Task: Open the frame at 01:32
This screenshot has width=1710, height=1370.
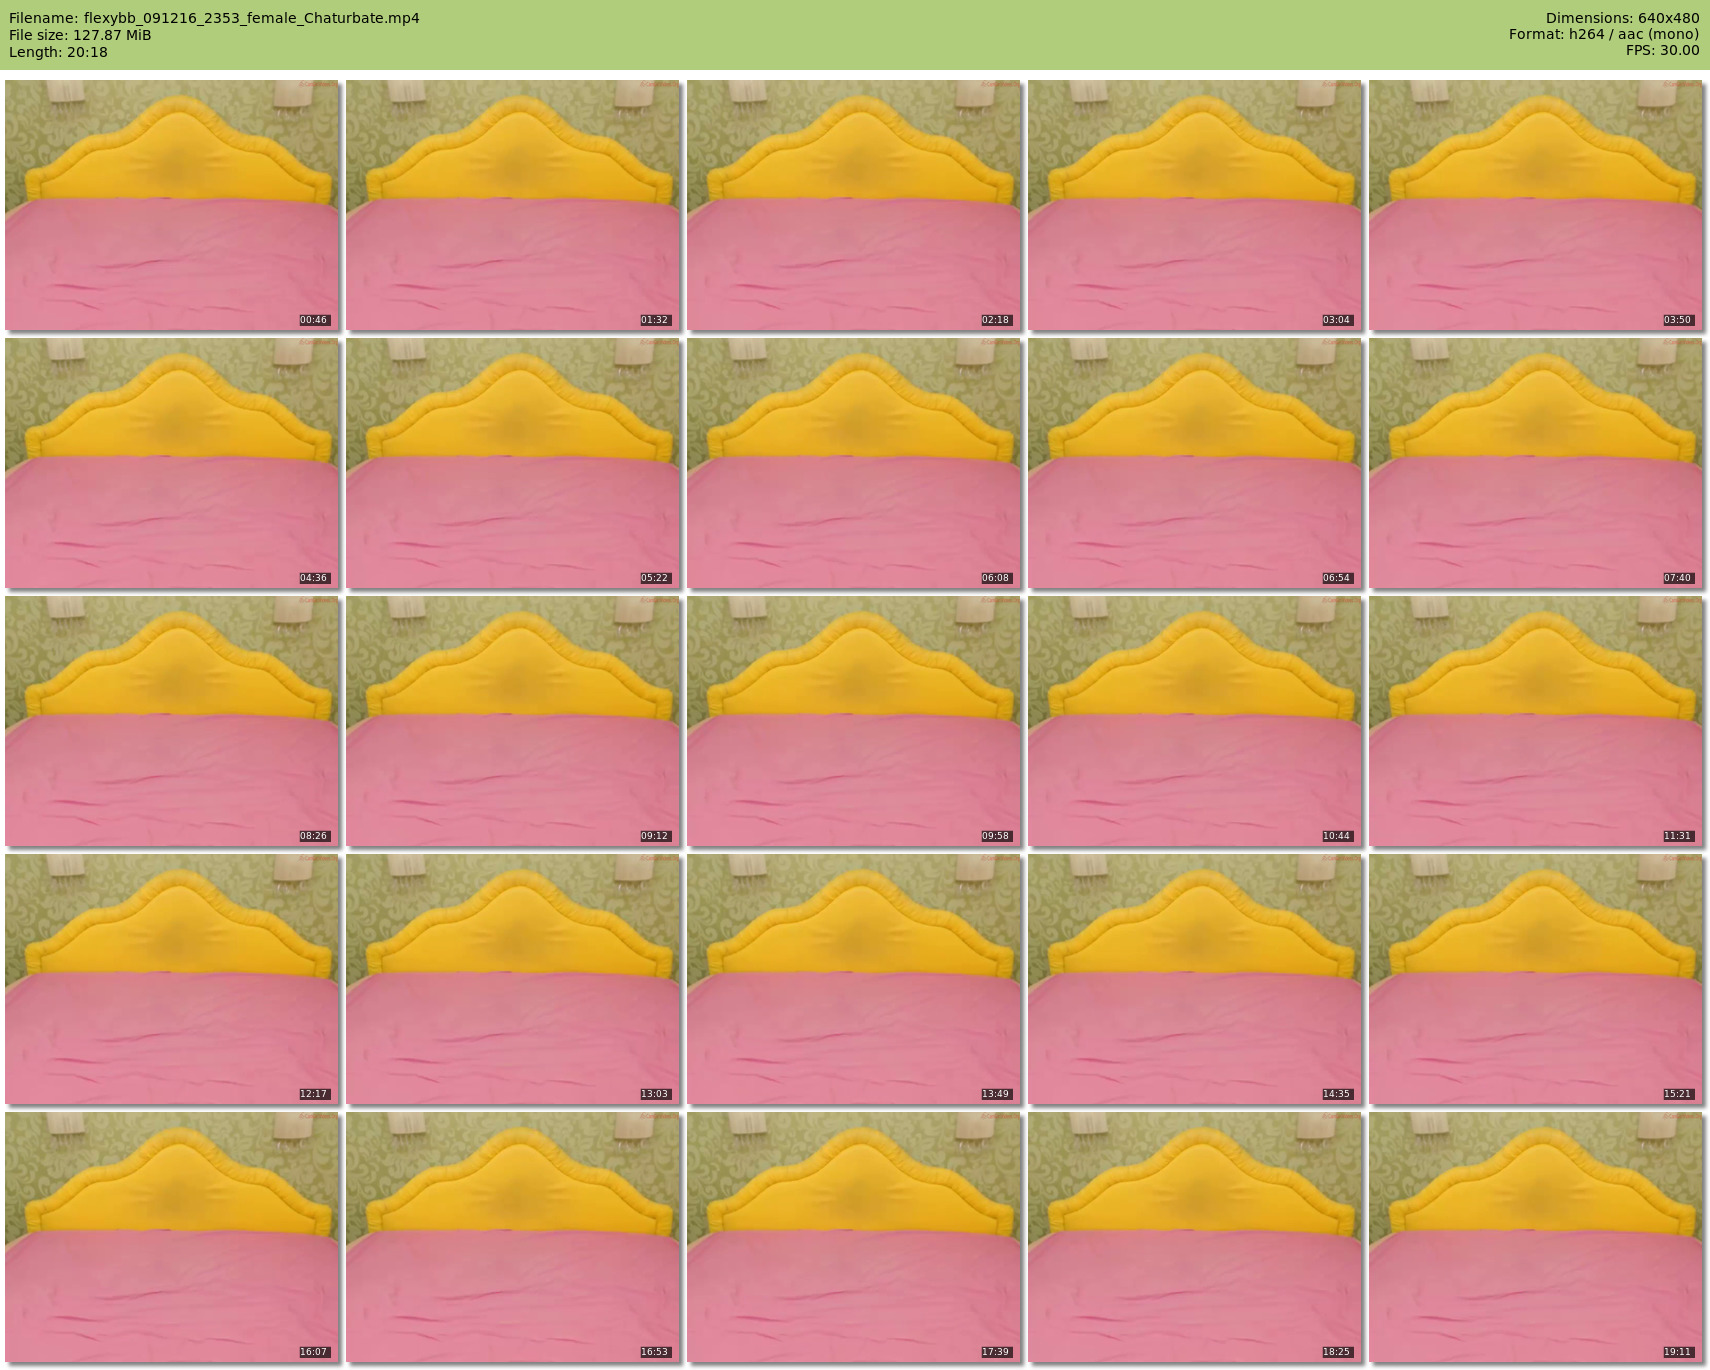Action: tap(513, 205)
